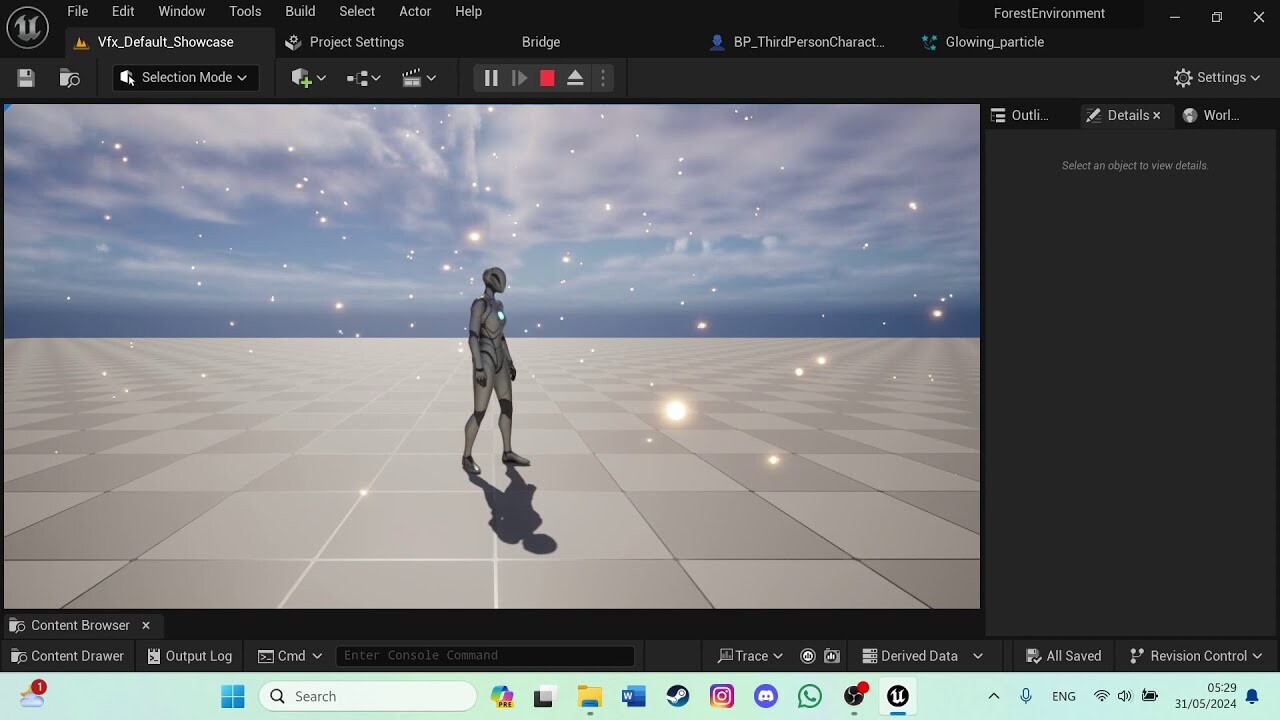
Task: Pause the Play In Editor session
Action: click(x=490, y=77)
